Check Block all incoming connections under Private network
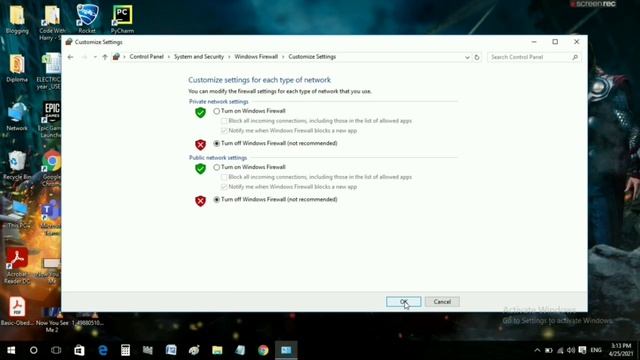The height and width of the screenshot is (360, 640). click(224, 121)
